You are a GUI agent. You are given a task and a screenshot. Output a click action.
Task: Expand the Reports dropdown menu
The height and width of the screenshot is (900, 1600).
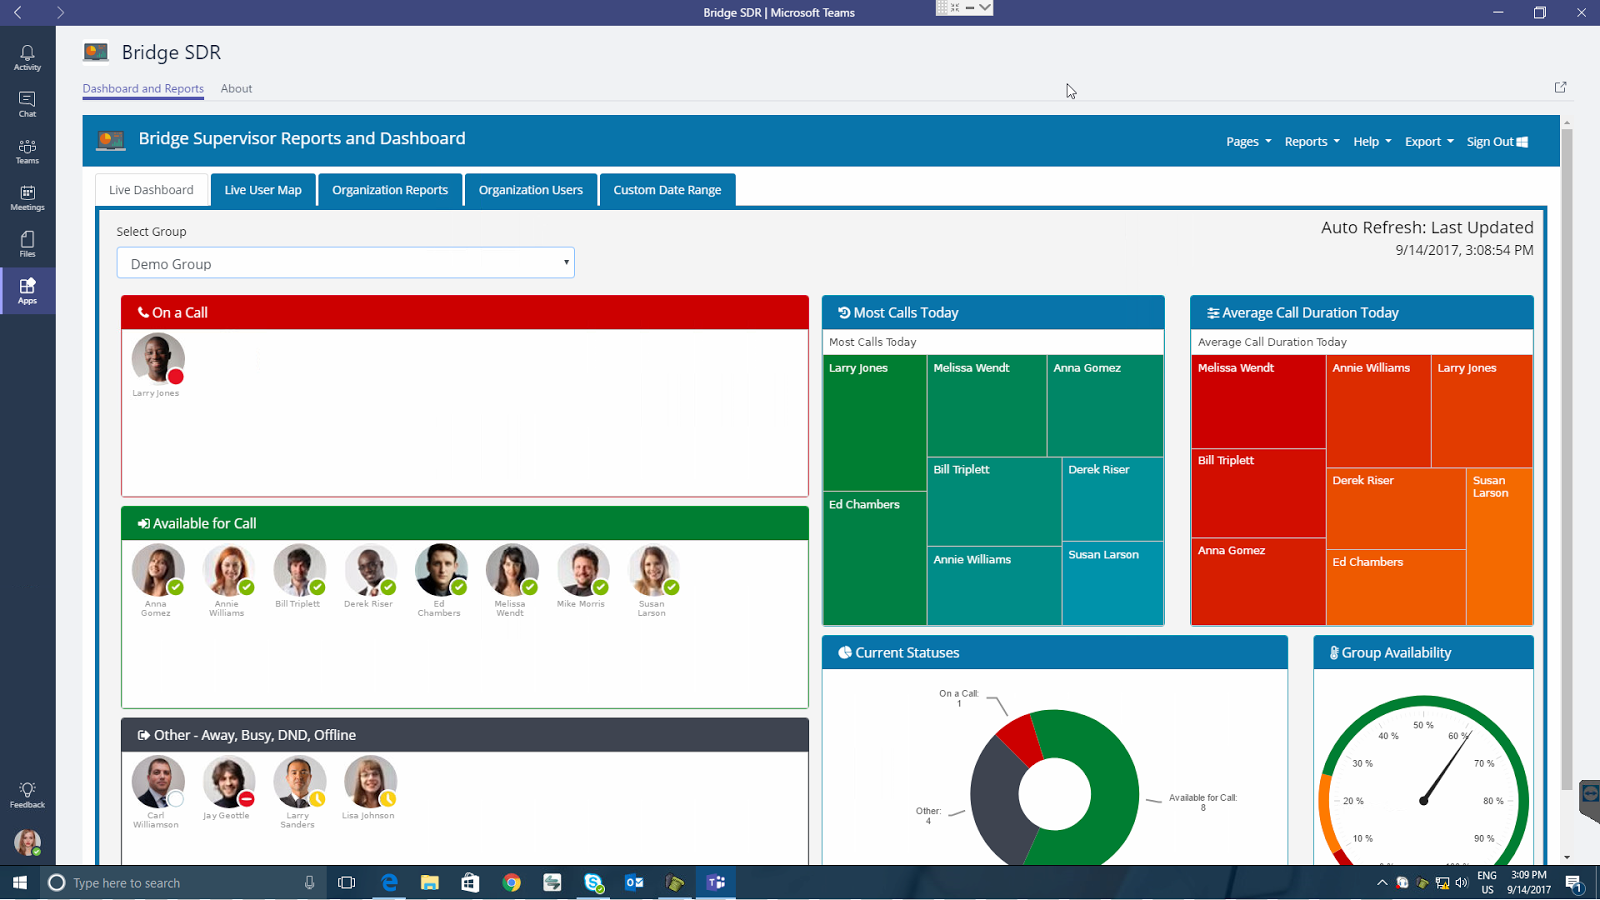pos(1311,142)
